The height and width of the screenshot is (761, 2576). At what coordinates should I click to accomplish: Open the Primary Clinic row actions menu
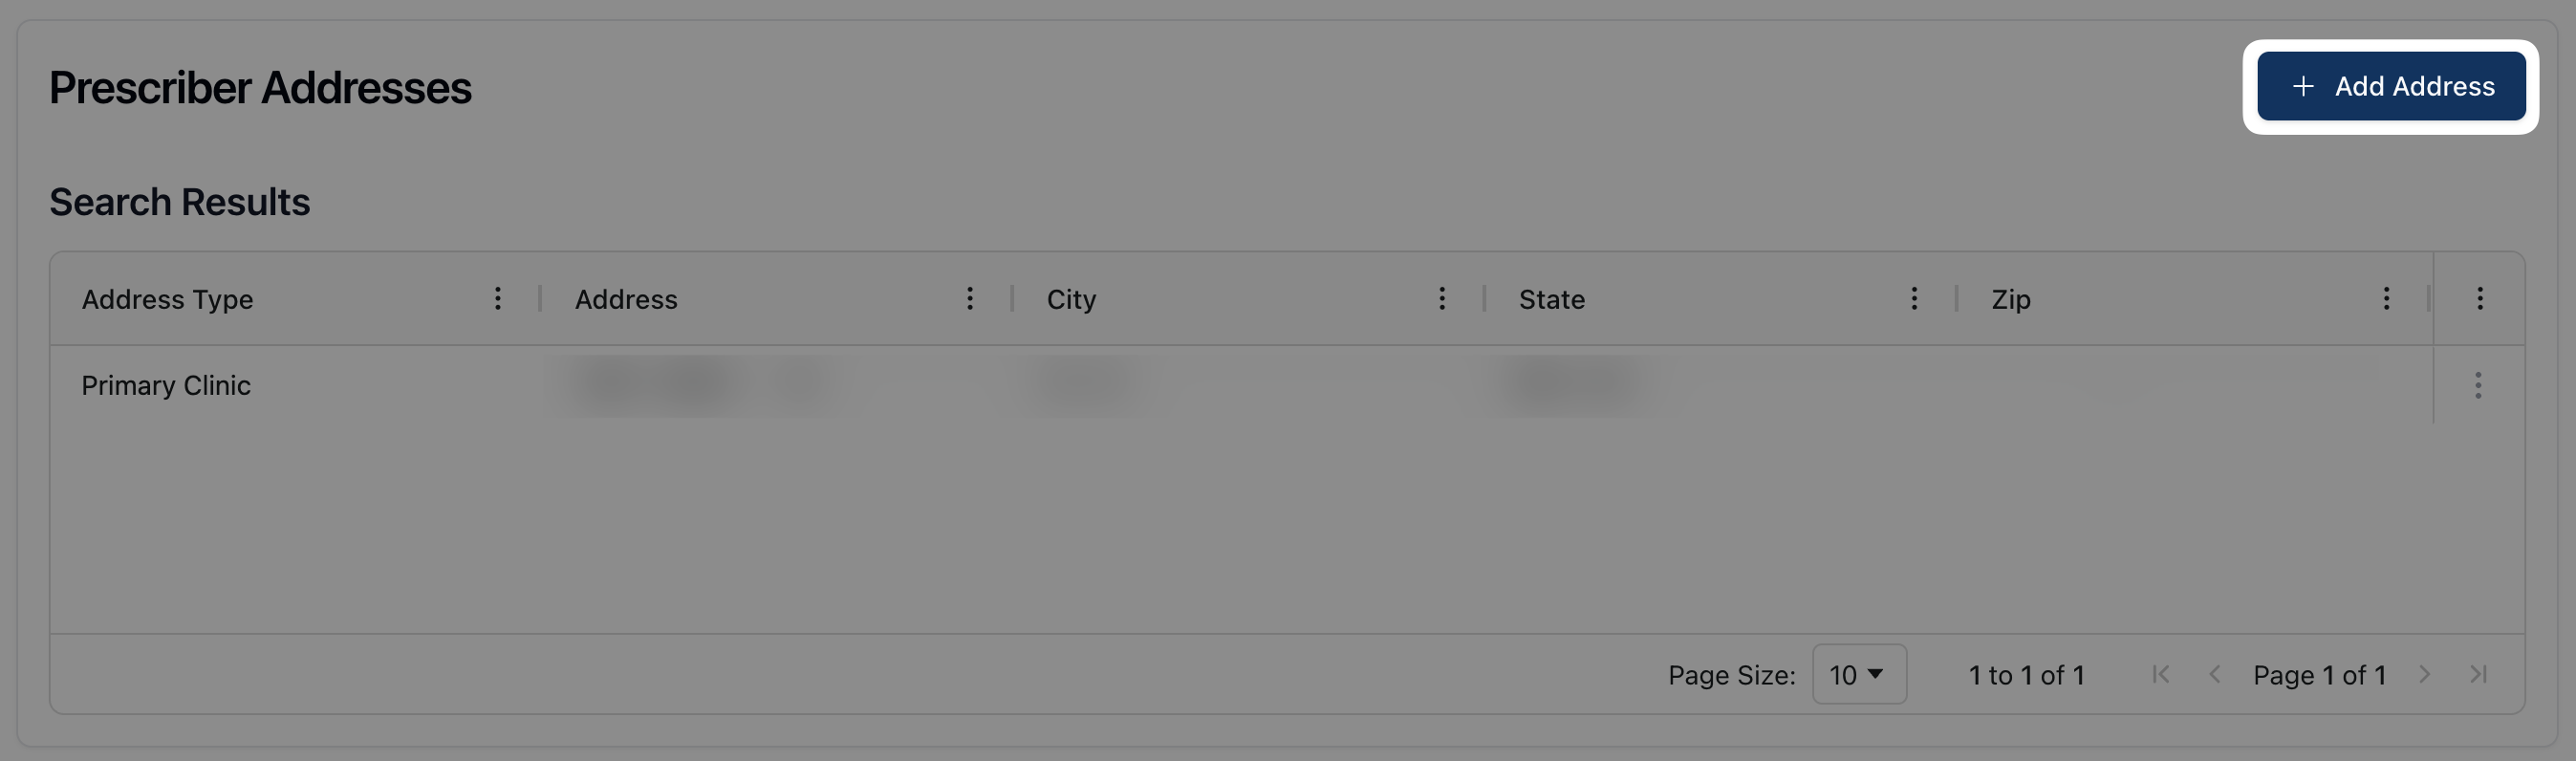[2477, 385]
